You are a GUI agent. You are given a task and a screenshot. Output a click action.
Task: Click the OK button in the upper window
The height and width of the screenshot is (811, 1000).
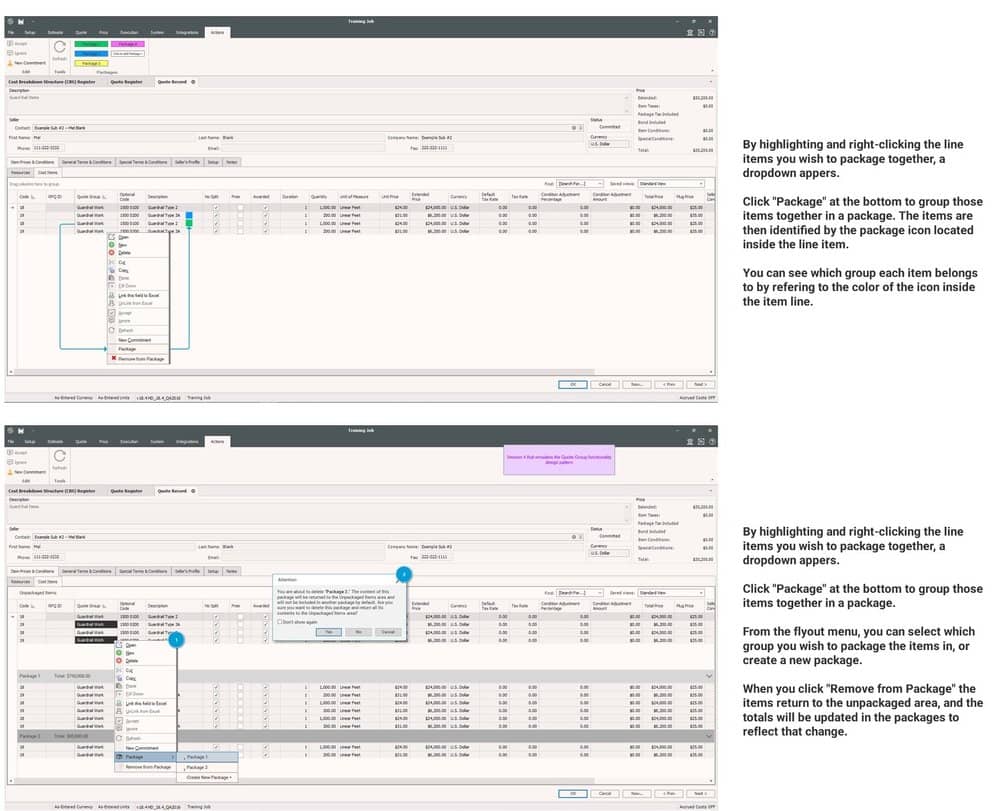point(573,383)
